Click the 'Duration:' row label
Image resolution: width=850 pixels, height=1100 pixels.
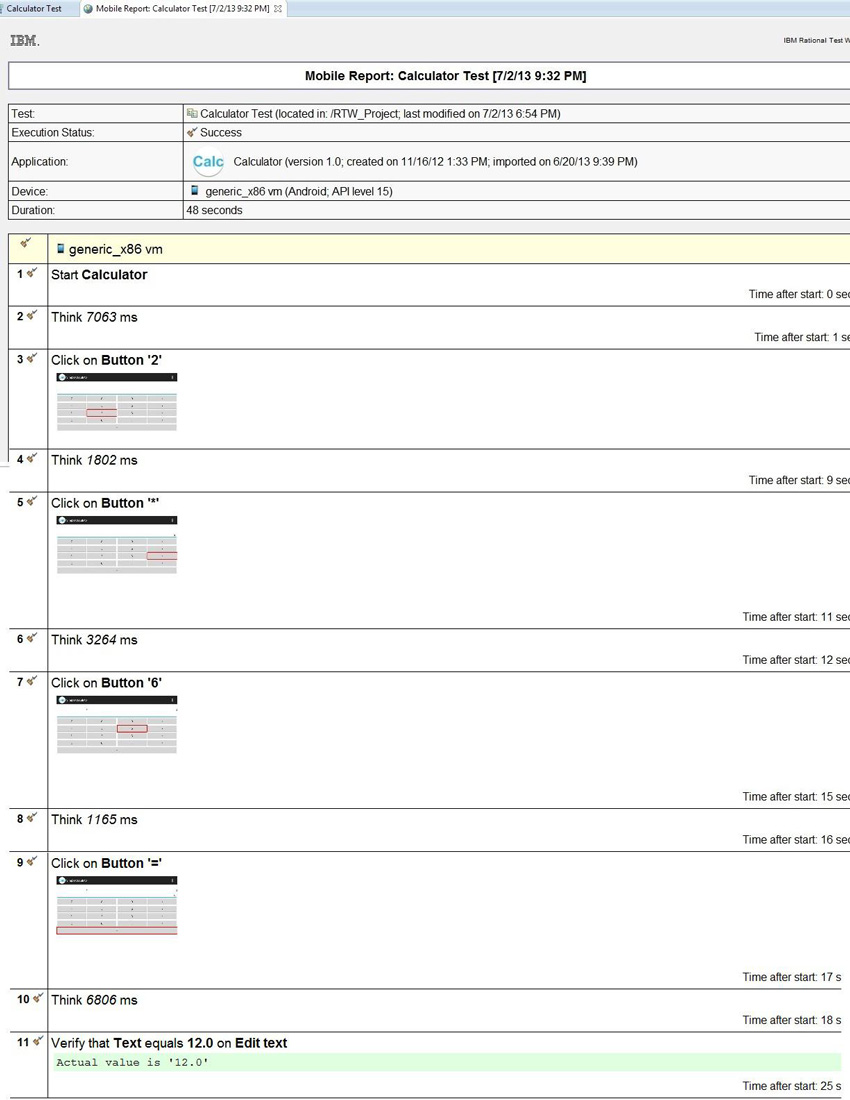coord(33,210)
